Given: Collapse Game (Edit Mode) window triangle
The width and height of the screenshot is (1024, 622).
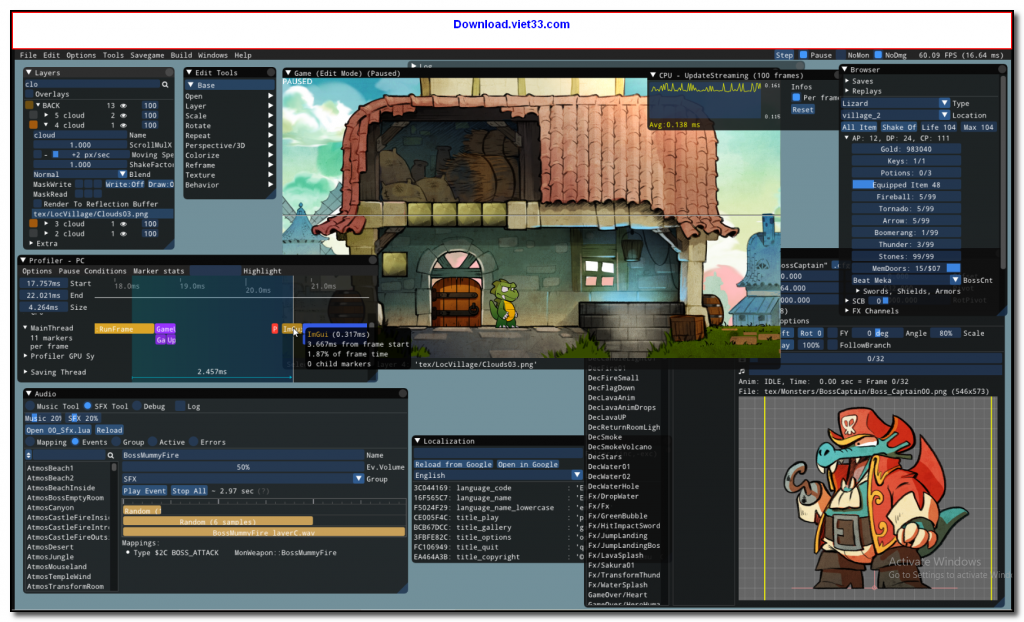Looking at the screenshot, I should [x=289, y=73].
